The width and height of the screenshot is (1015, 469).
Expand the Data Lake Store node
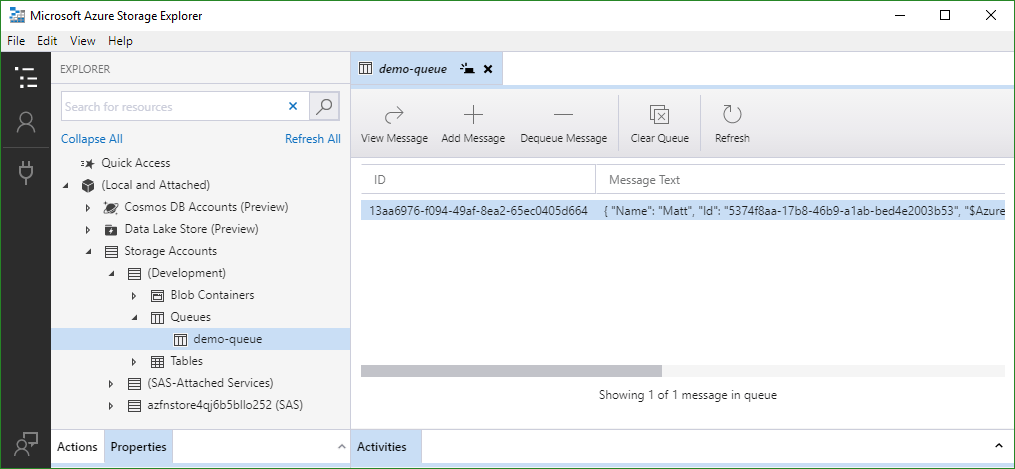pos(88,230)
